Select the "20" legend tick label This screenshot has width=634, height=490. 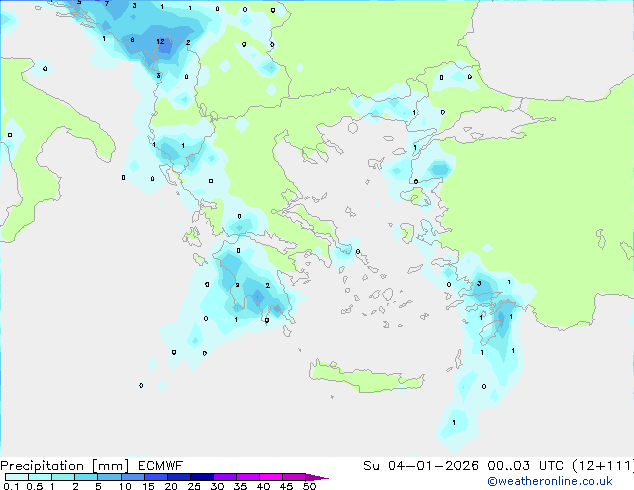tap(171, 486)
